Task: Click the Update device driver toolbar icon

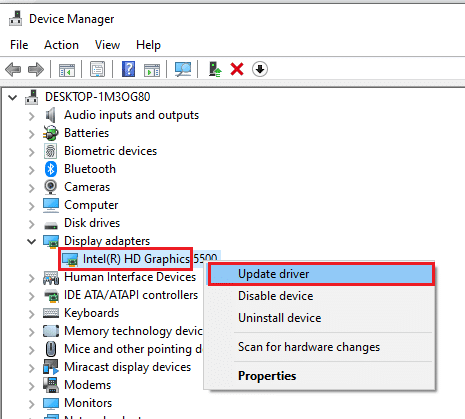Action: [x=215, y=69]
